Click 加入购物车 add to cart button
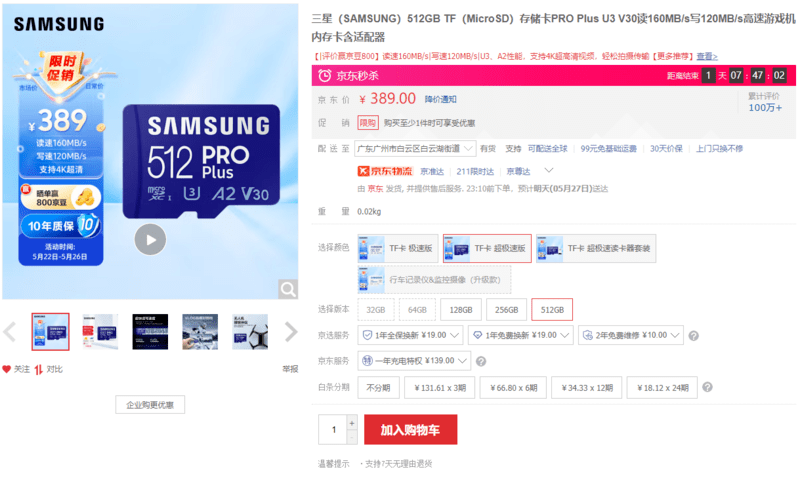The image size is (800, 480). pos(410,430)
